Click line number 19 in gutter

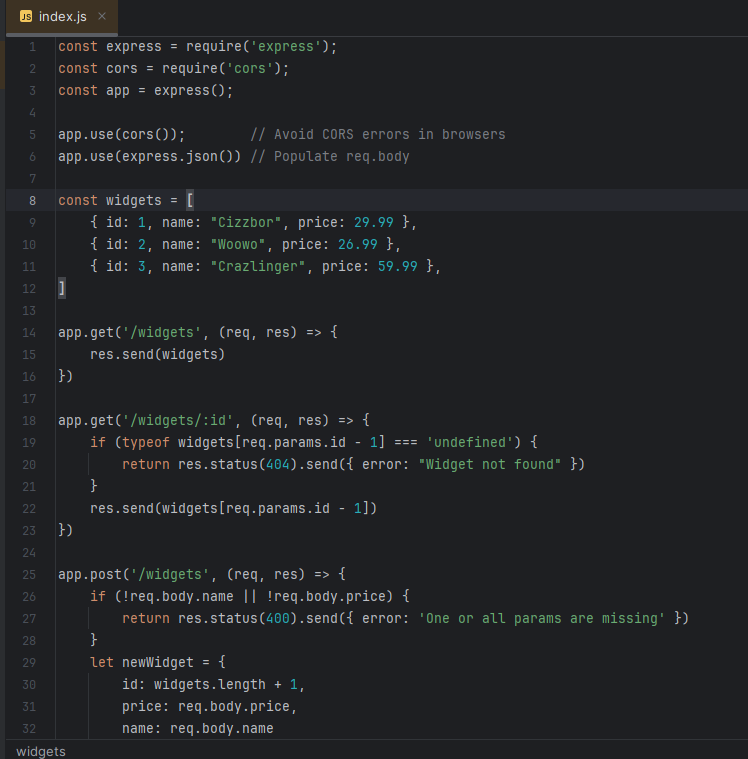(29, 442)
